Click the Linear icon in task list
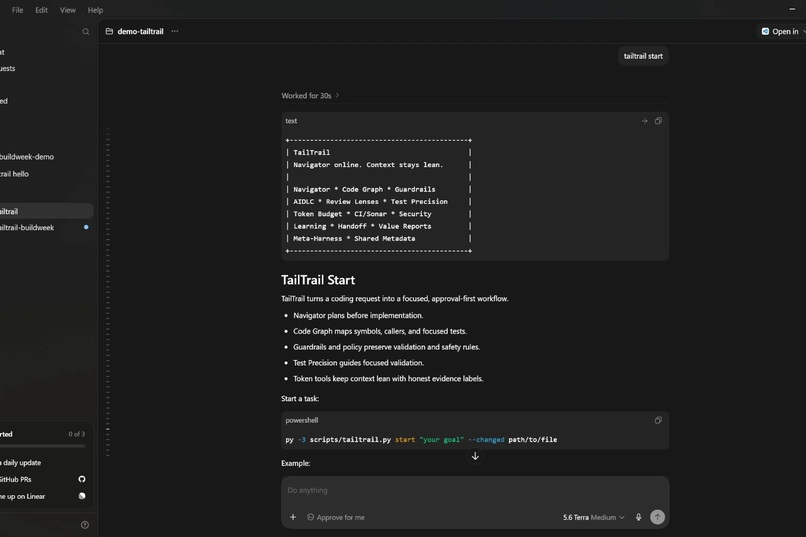Screen dimensions: 806x537 click(82, 496)
